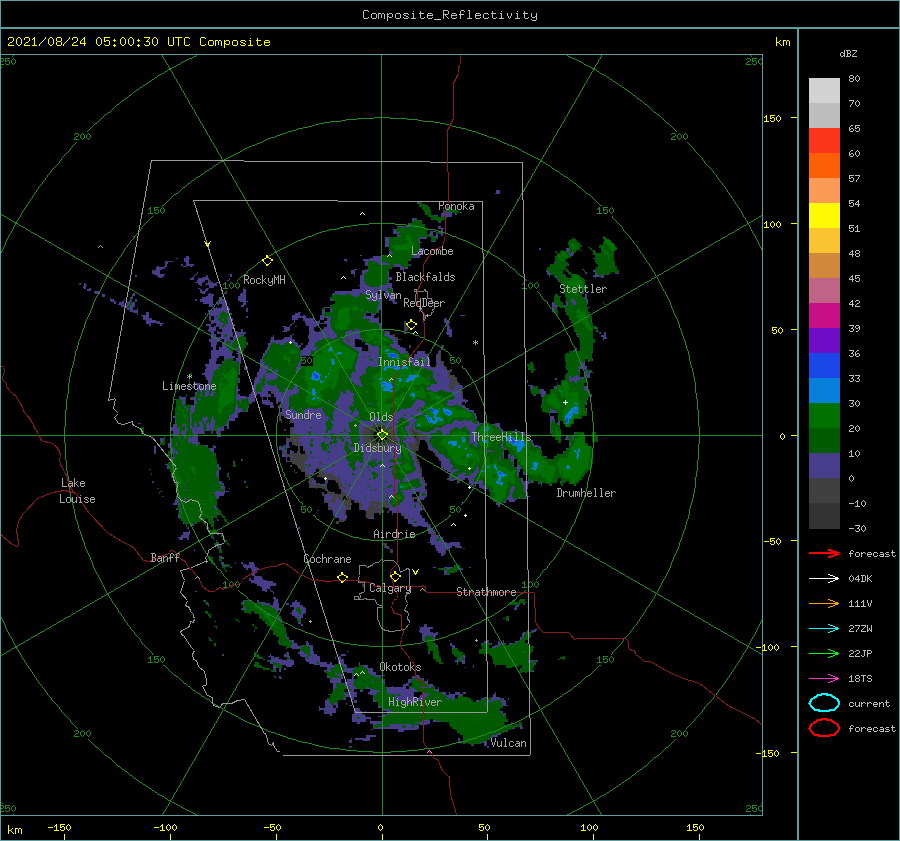
Task: Select the slate-purple swatch between 10 and 0
Action: (824, 466)
